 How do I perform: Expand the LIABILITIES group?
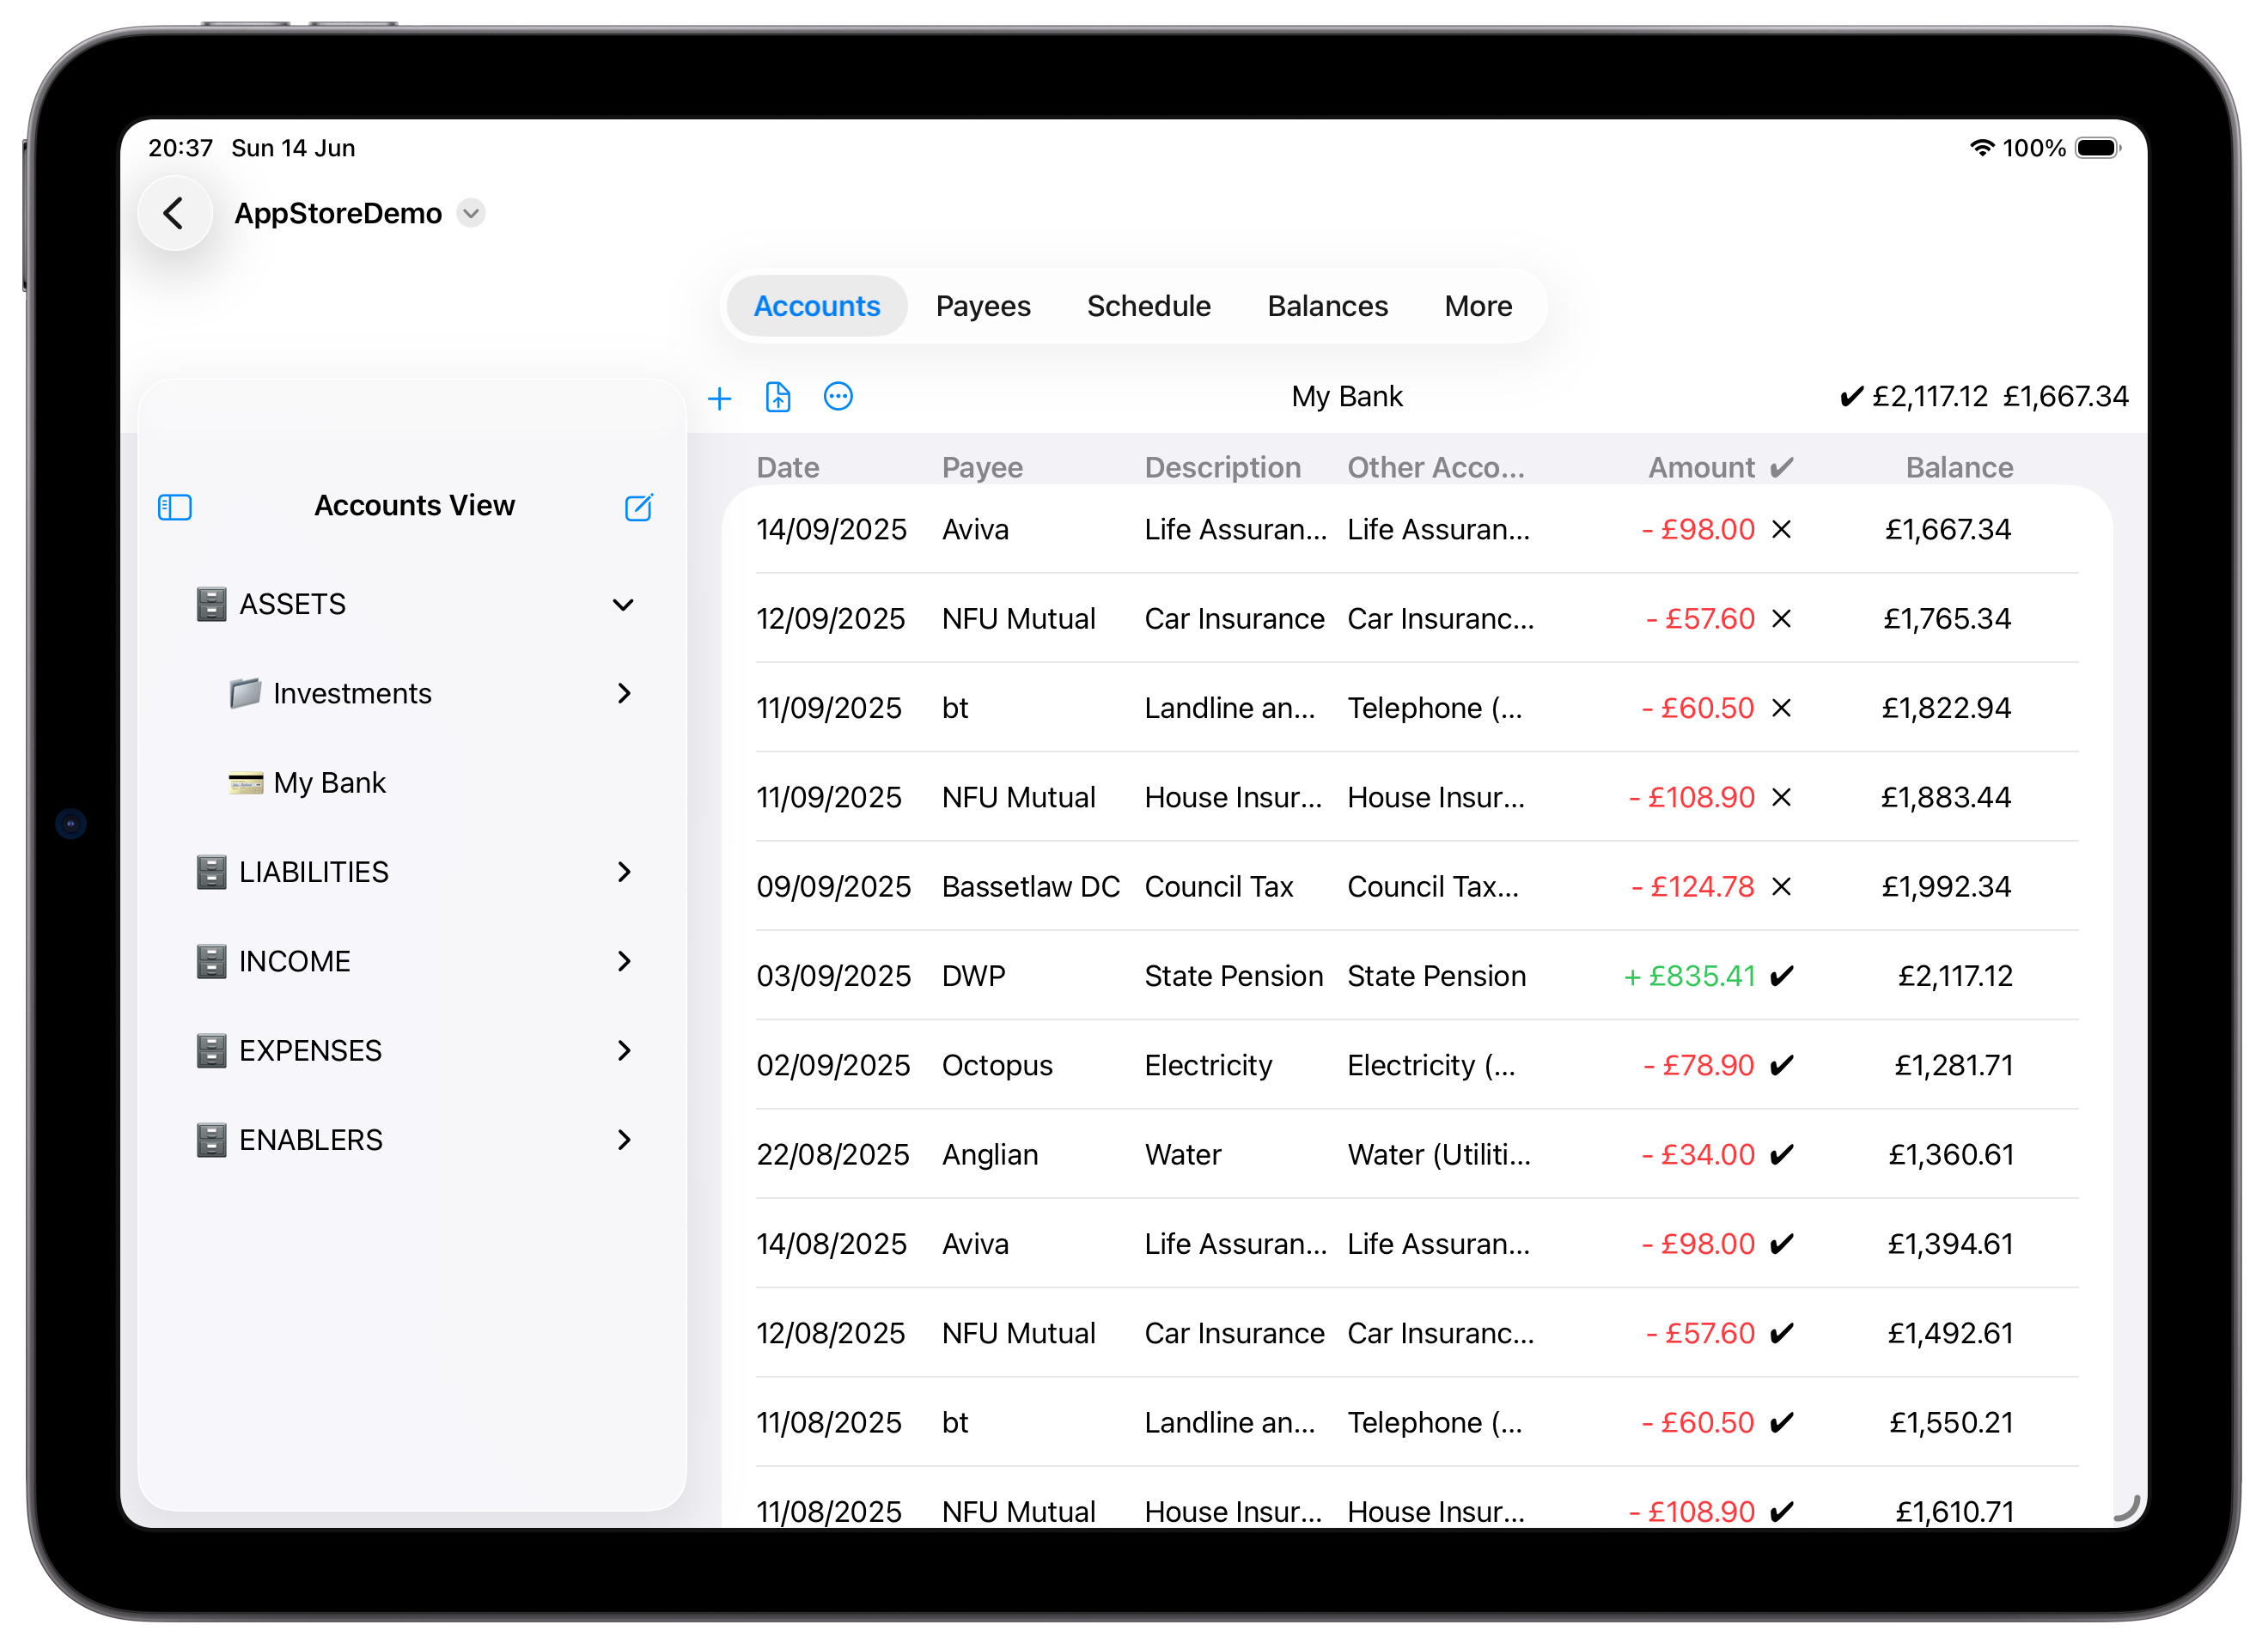(624, 872)
